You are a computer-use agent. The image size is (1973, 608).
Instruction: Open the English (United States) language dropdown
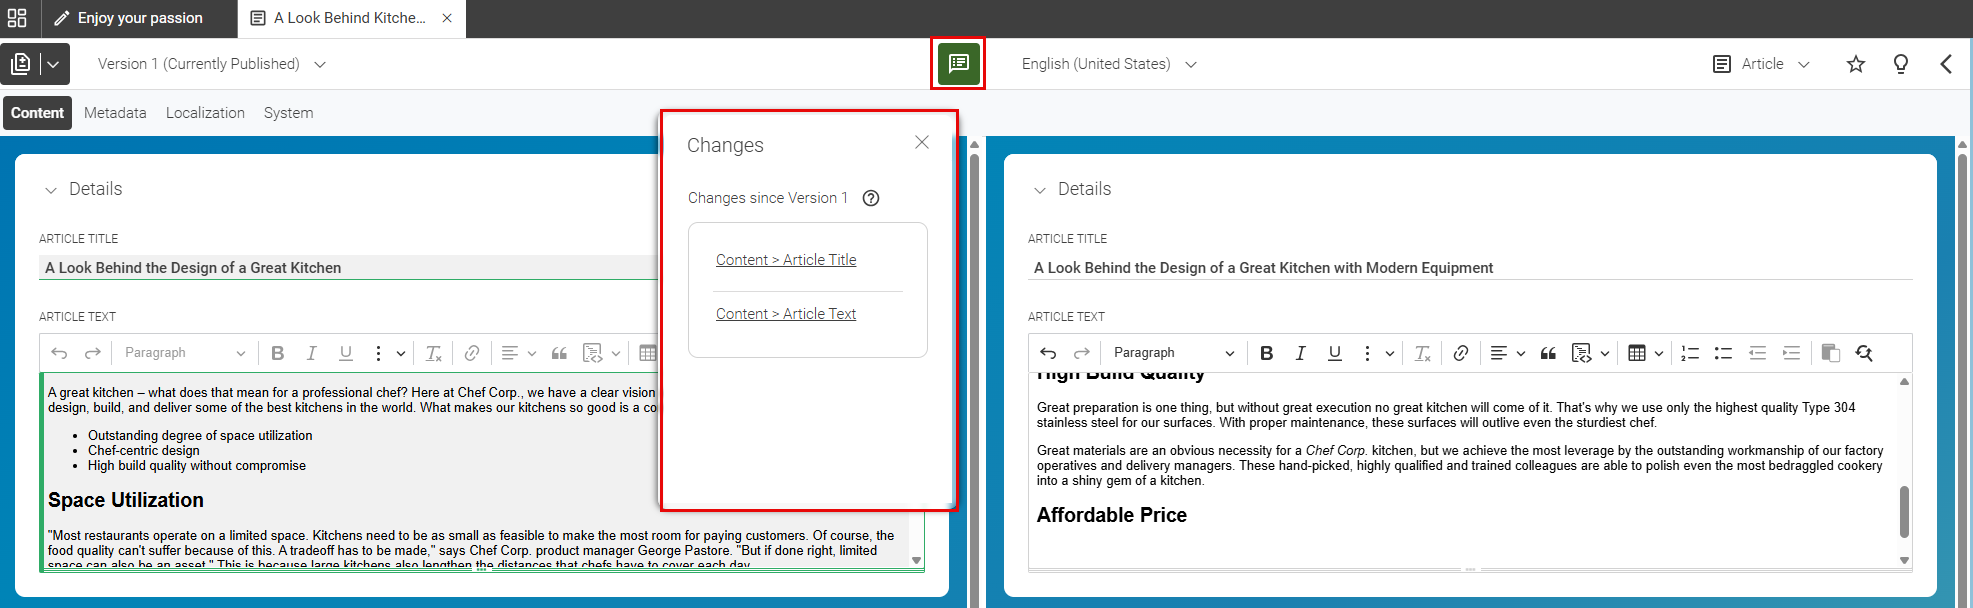tap(1109, 64)
